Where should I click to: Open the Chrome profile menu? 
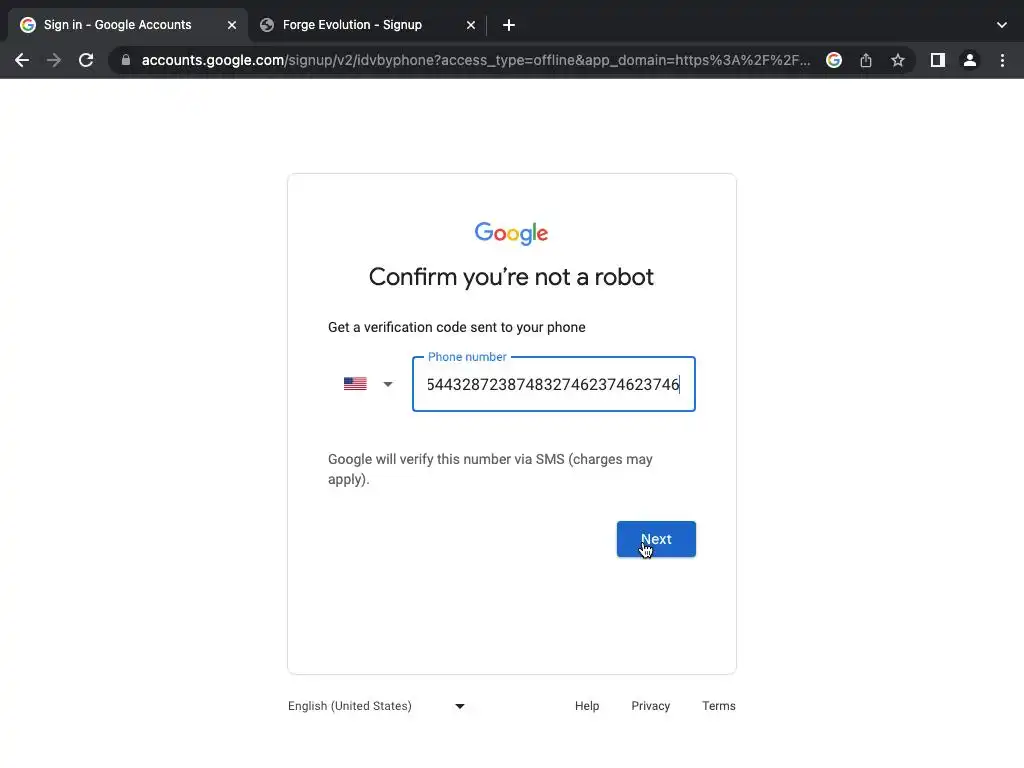coord(970,60)
